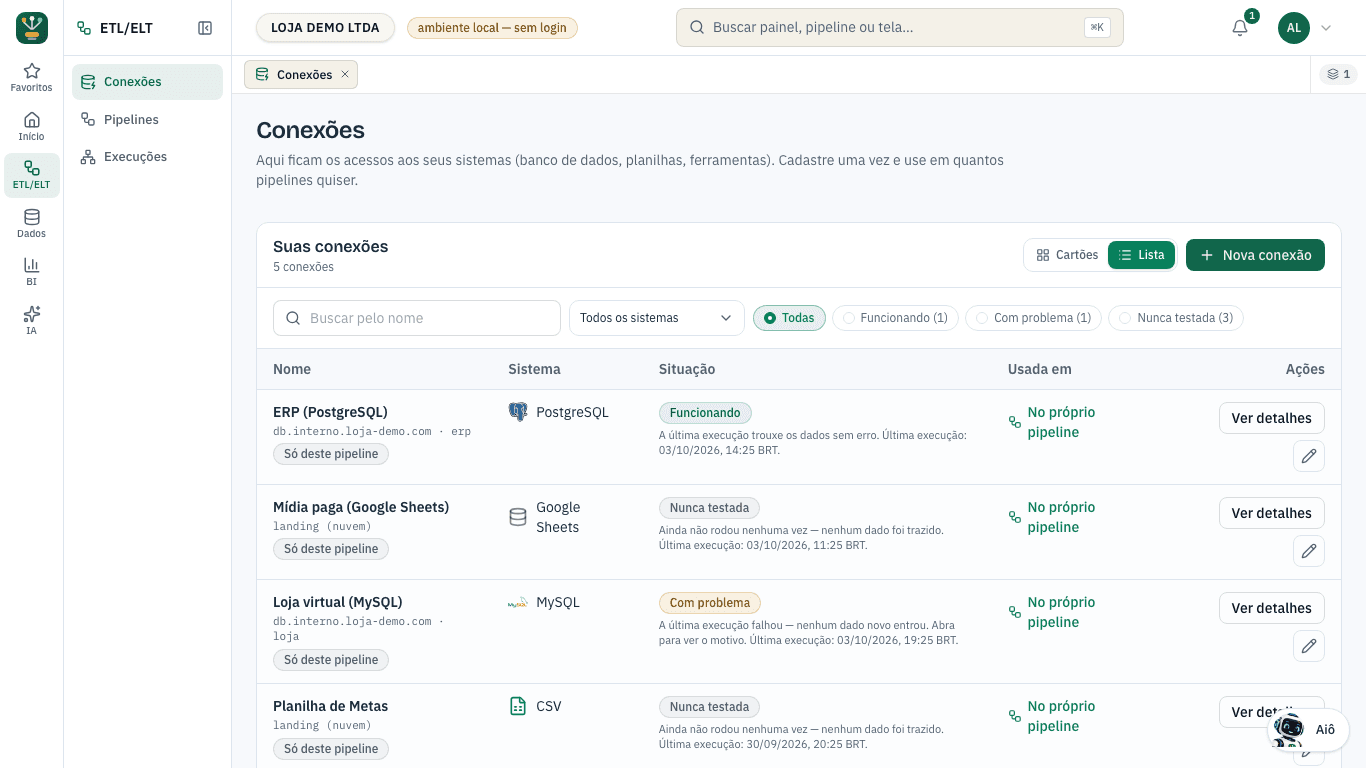1366x768 pixels.
Task: Filter by Com problema (1)
Action: pos(1033,318)
